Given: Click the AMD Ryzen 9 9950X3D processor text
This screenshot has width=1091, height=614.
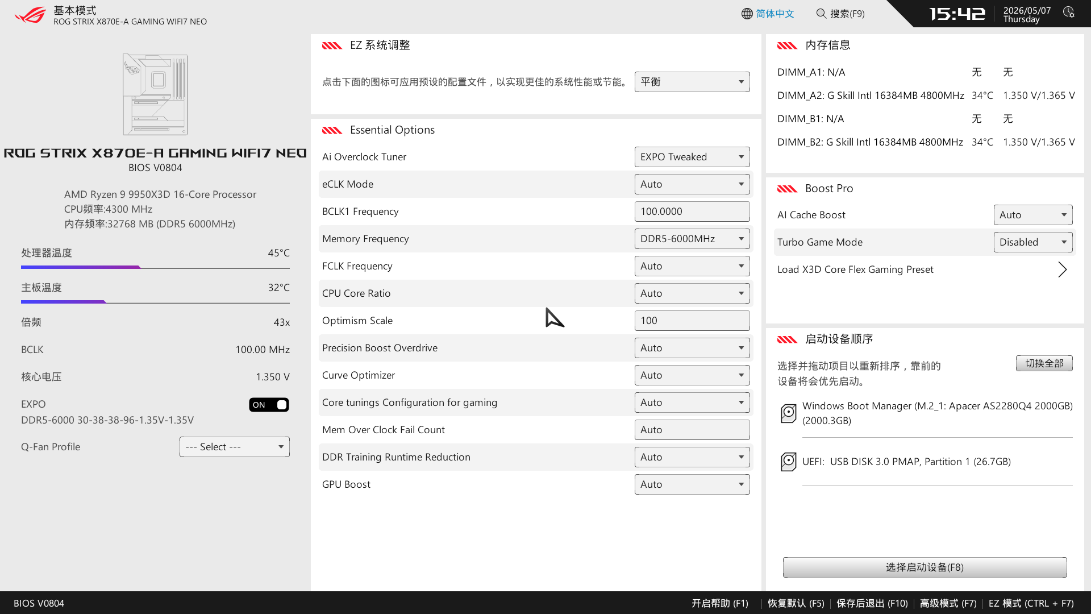Looking at the screenshot, I should click(160, 194).
